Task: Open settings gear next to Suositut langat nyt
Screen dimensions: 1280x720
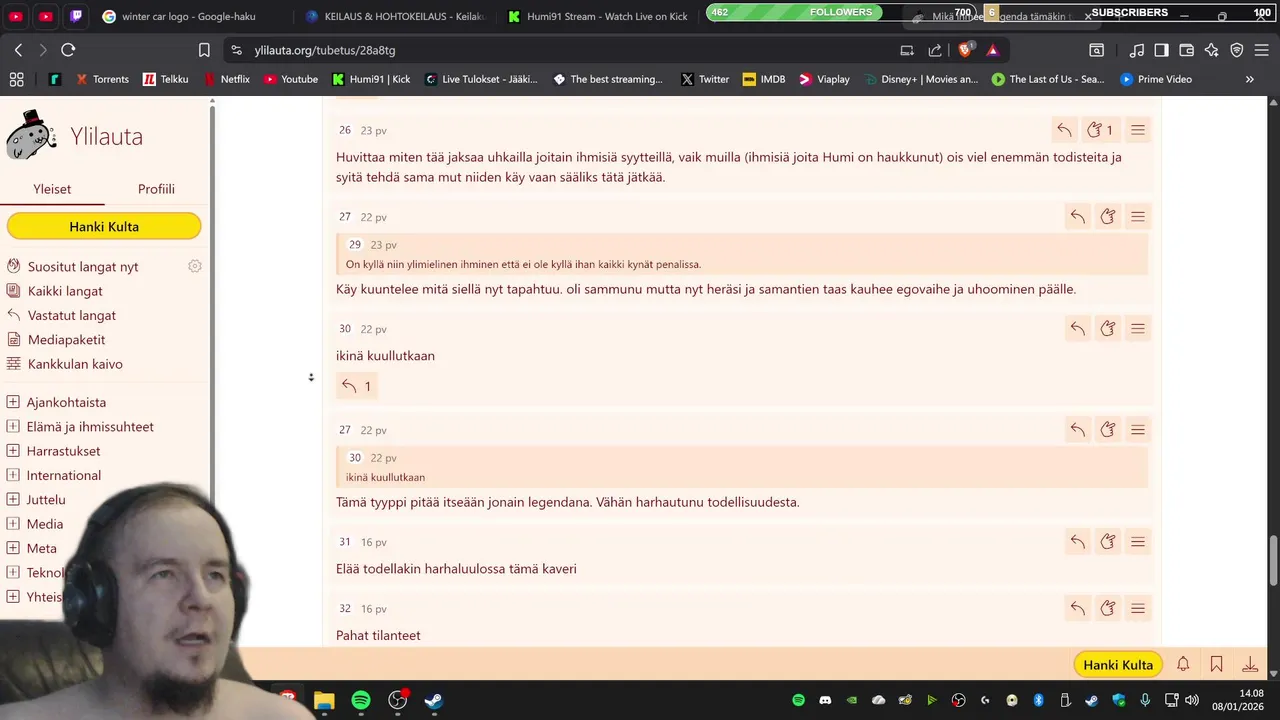Action: coord(195,266)
